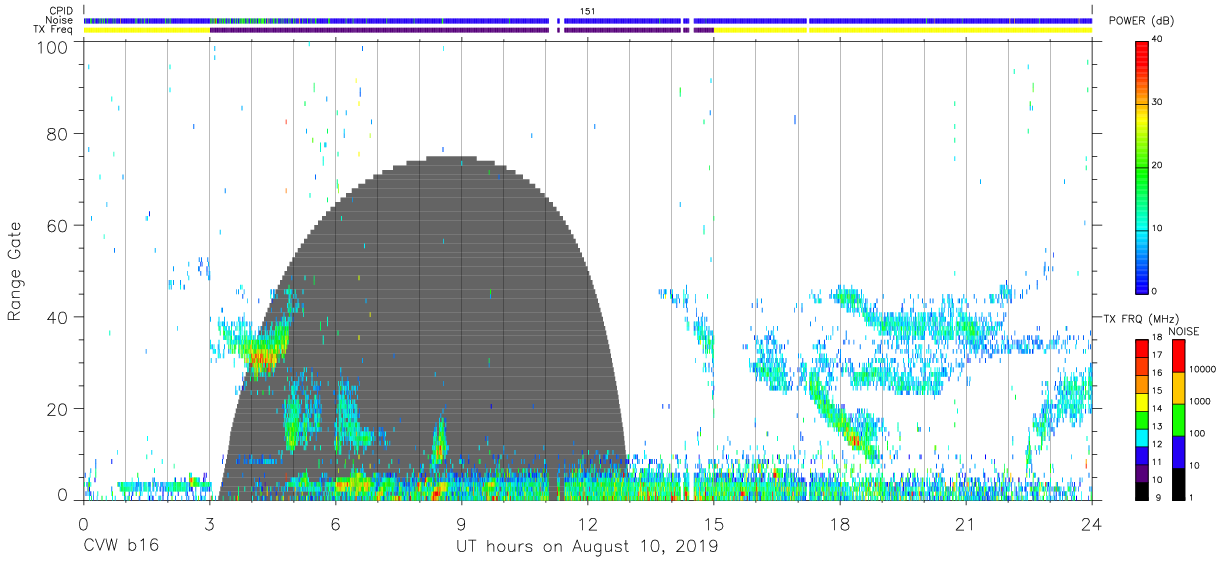1228x567 pixels.
Task: Select the CPID row label
Action: point(63,11)
